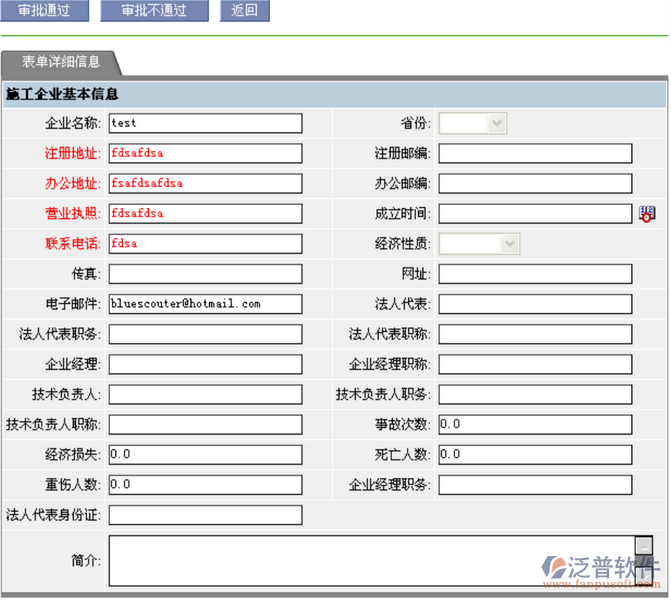
Task: Click the 网址 input field
Action: pos(535,273)
